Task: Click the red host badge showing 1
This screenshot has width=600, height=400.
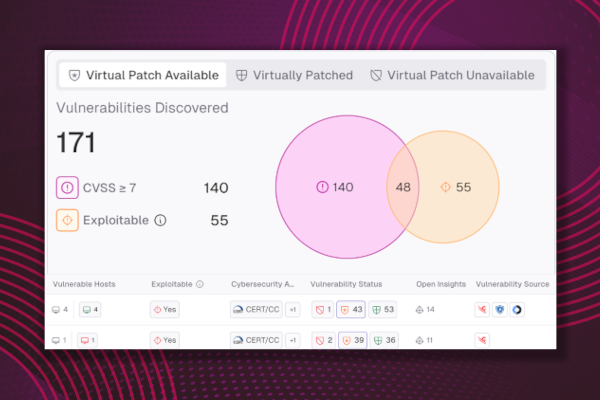Action: (88, 340)
